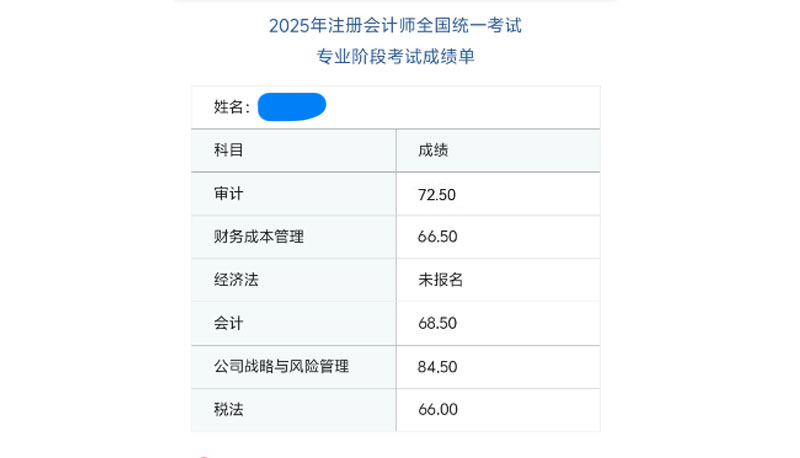Select the 专业阶段考试成绩单 subtitle
This screenshot has height=458, width=800.
395,57
